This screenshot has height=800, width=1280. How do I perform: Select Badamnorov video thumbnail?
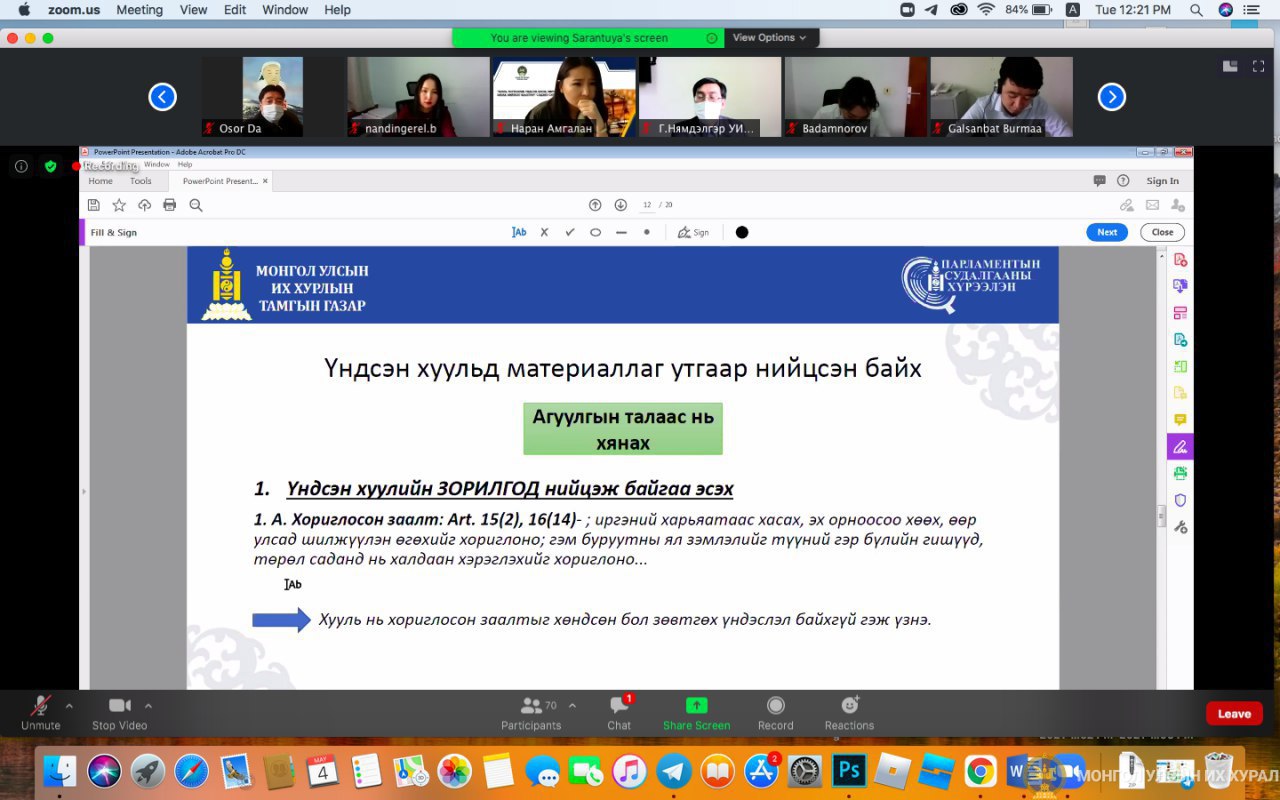coord(856,97)
